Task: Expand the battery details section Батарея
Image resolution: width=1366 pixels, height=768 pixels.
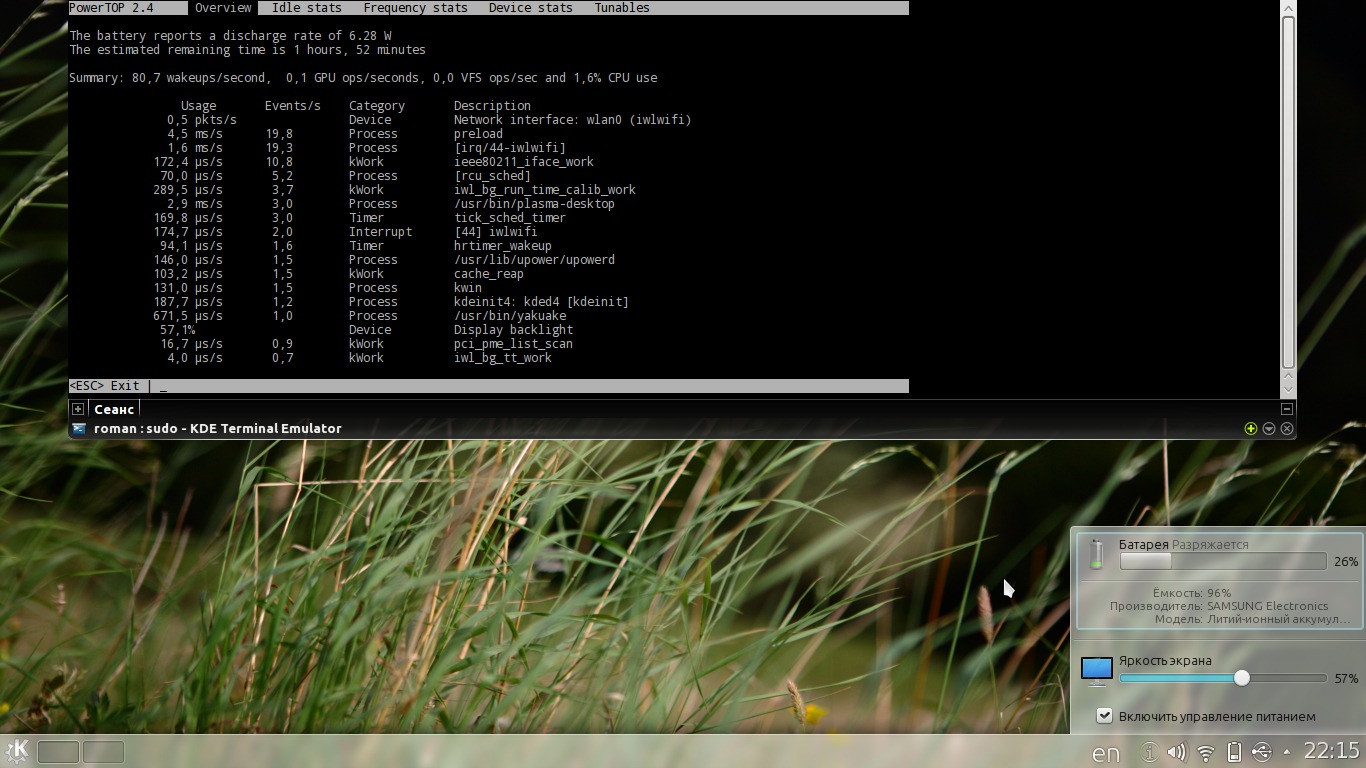Action: [1143, 545]
